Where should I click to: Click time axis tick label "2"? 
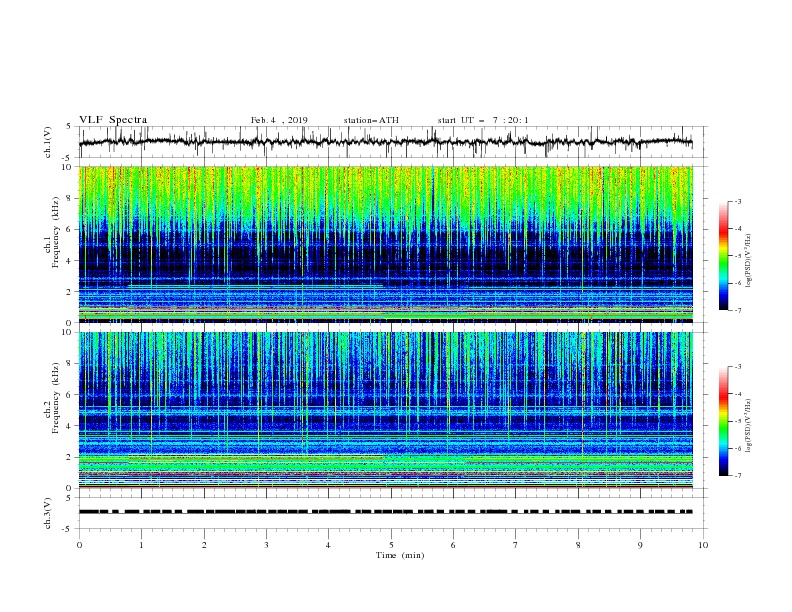click(204, 545)
